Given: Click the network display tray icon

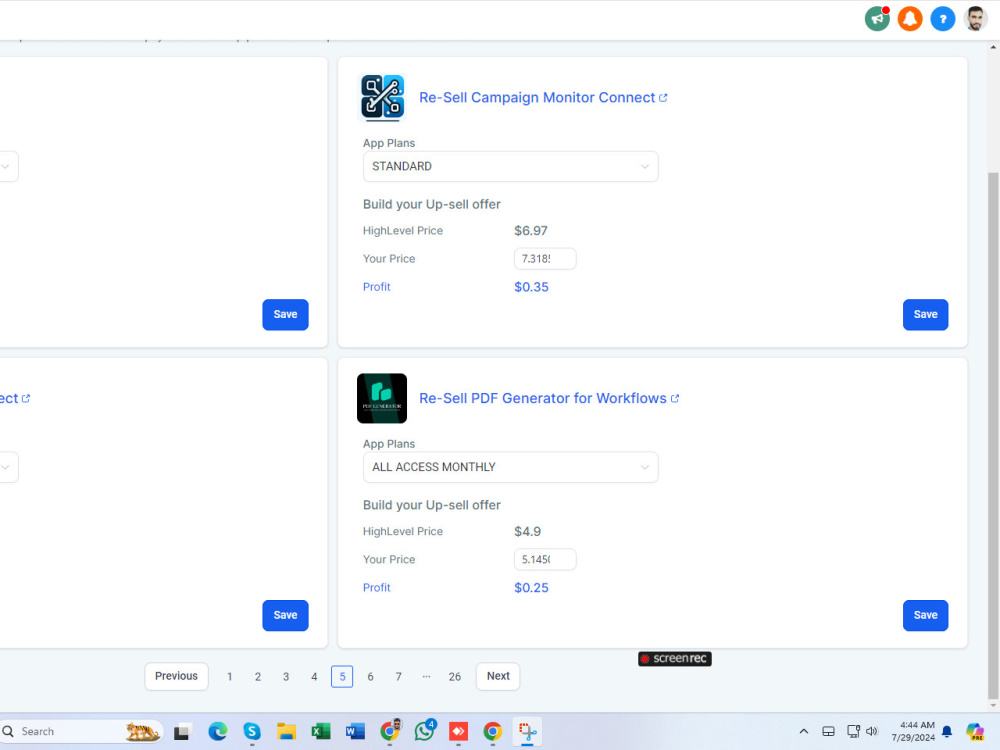Looking at the screenshot, I should pyautogui.click(x=853, y=732).
